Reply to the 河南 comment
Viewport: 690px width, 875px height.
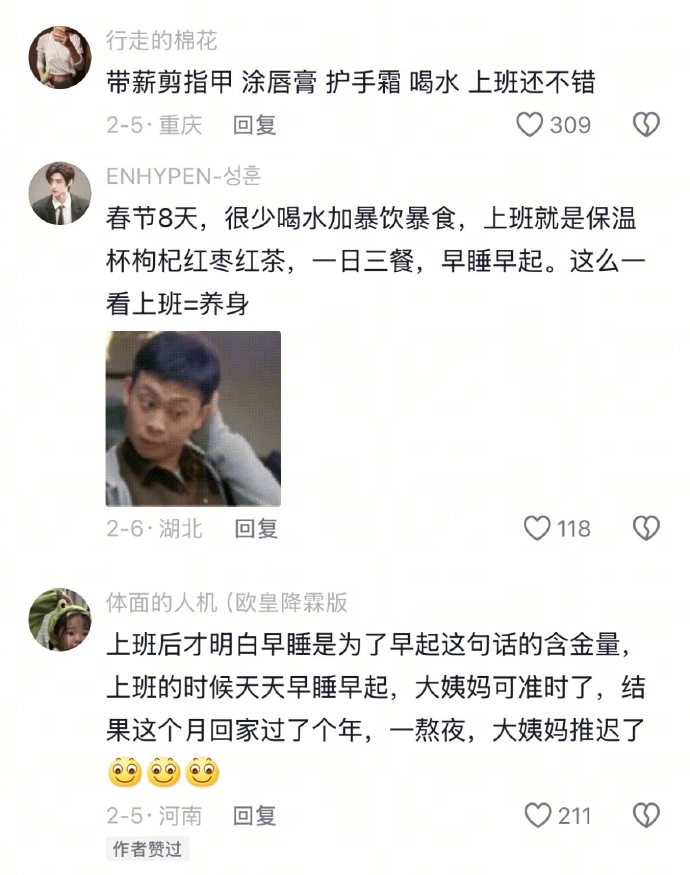[x=255, y=815]
